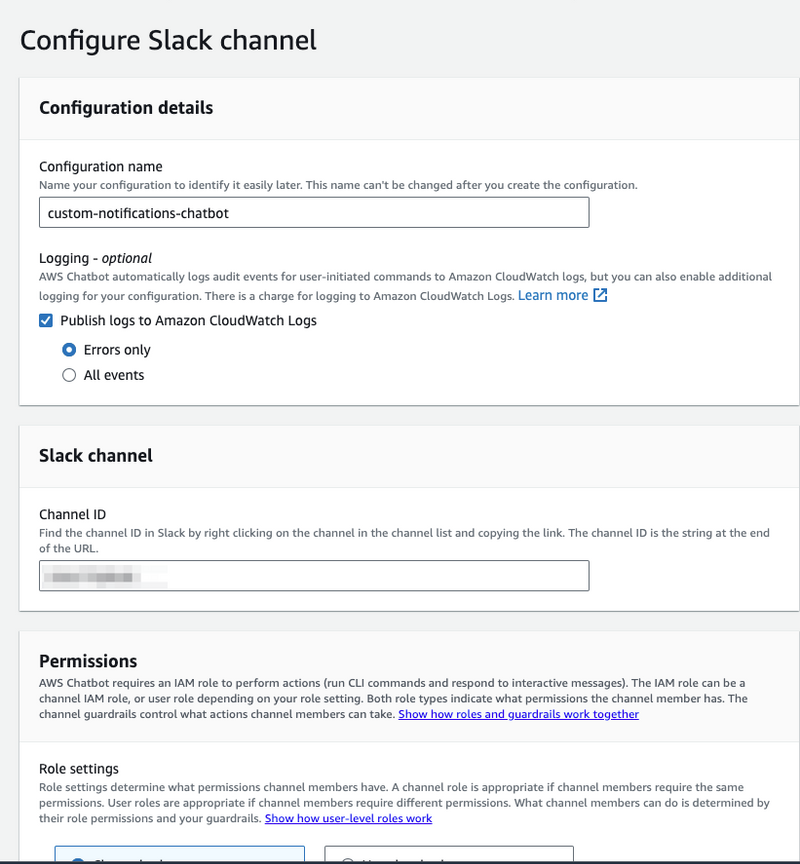
Task: Choose the first role settings option tile
Action: tap(180, 855)
